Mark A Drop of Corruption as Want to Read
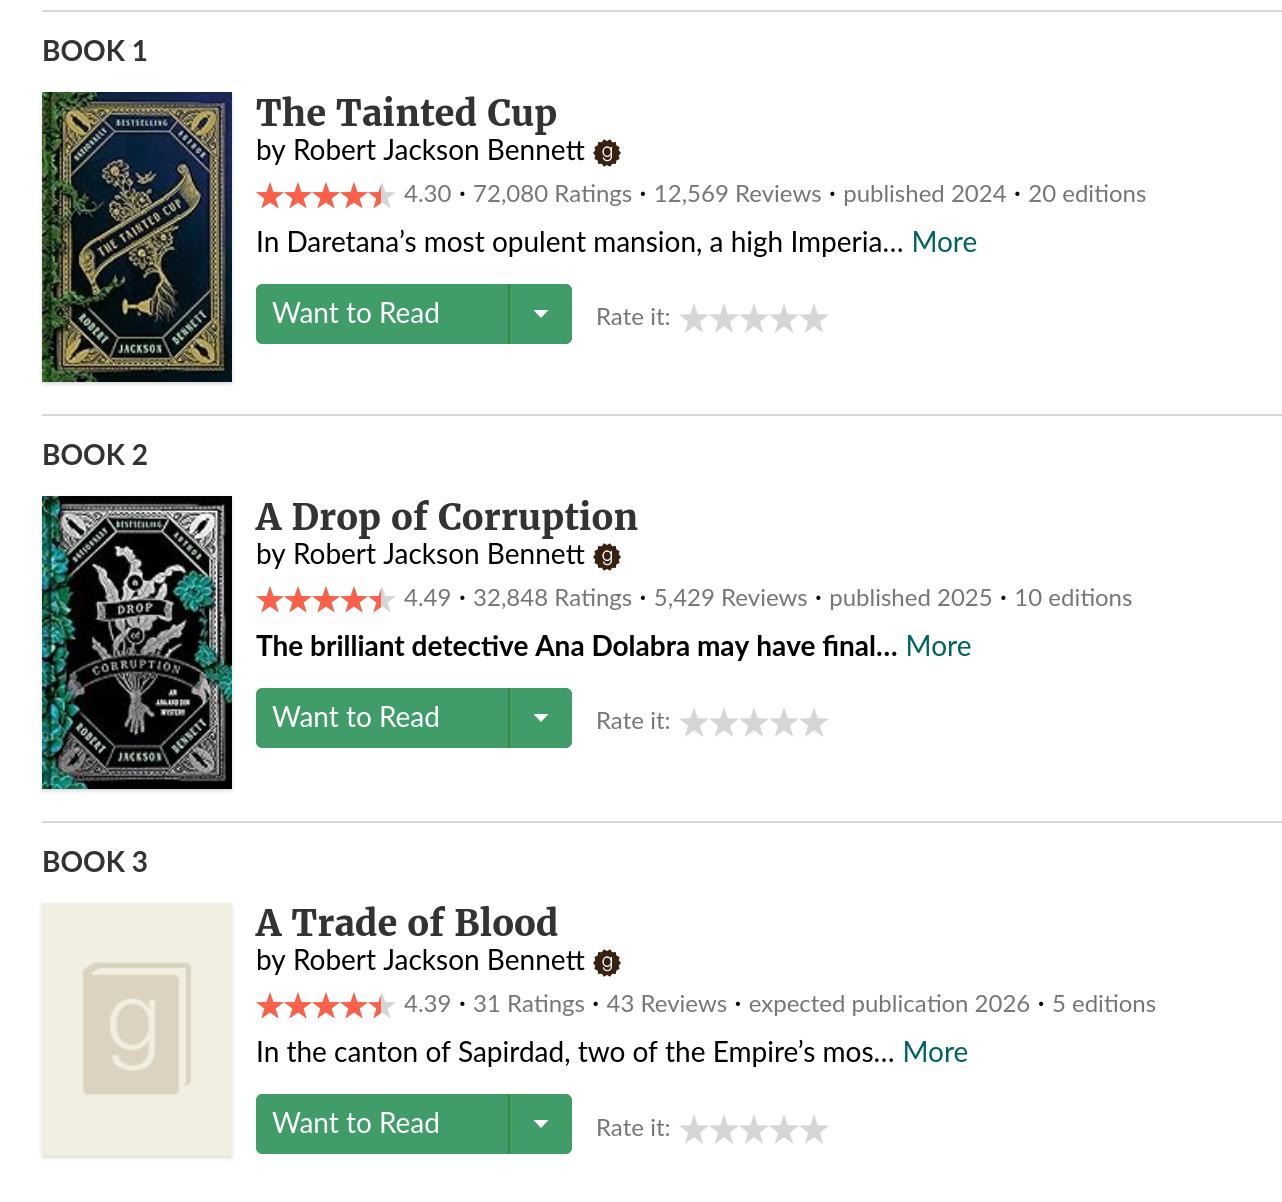This screenshot has width=1282, height=1202. pos(382,718)
